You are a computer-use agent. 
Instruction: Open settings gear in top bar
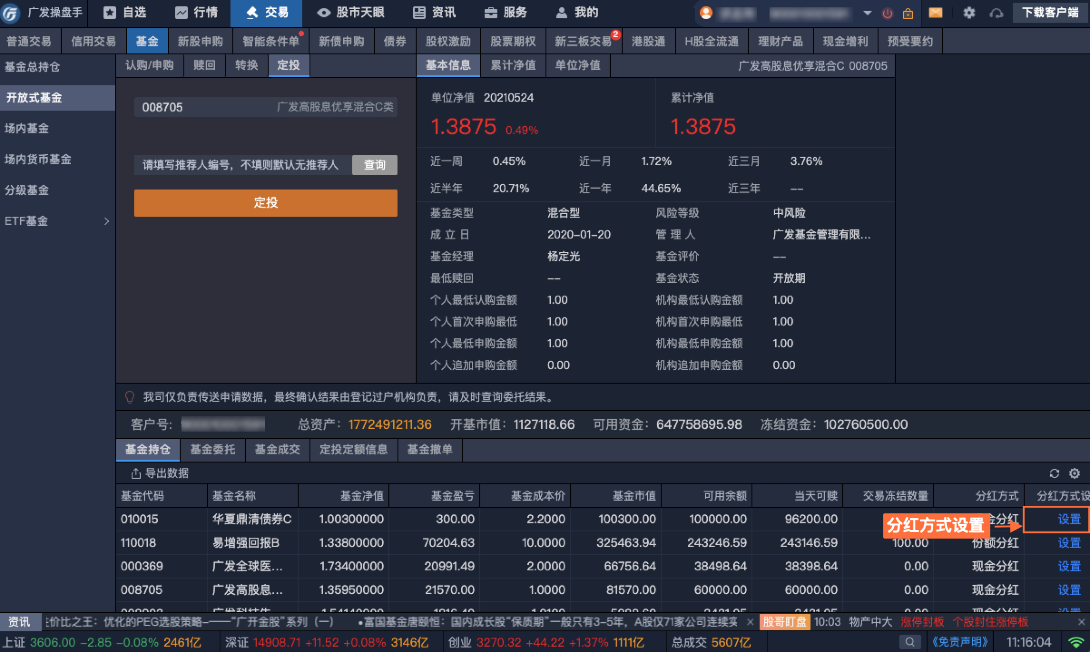[x=968, y=13]
